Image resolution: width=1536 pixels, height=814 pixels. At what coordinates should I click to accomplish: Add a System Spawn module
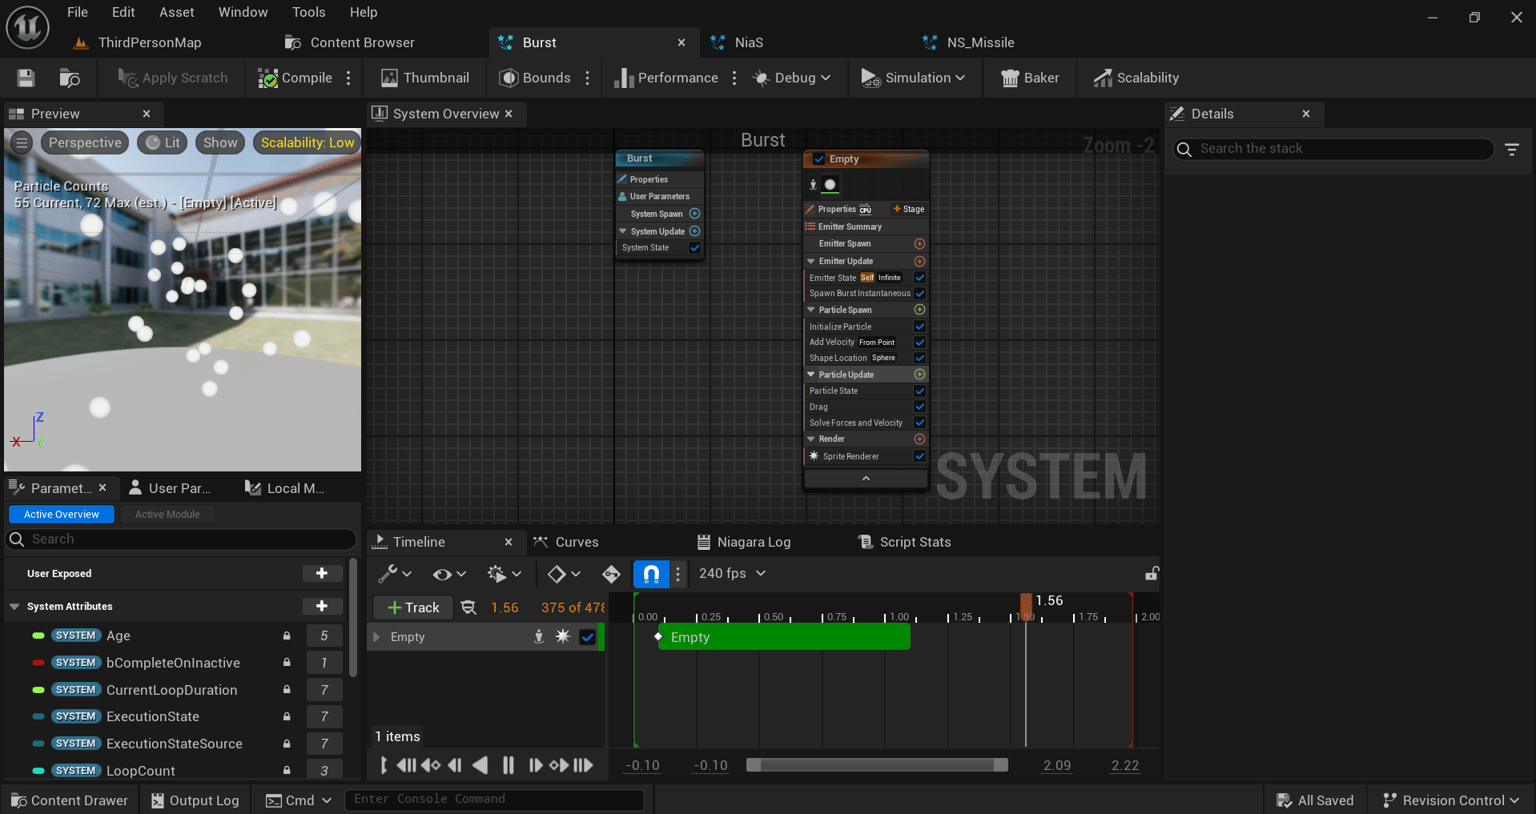695,214
